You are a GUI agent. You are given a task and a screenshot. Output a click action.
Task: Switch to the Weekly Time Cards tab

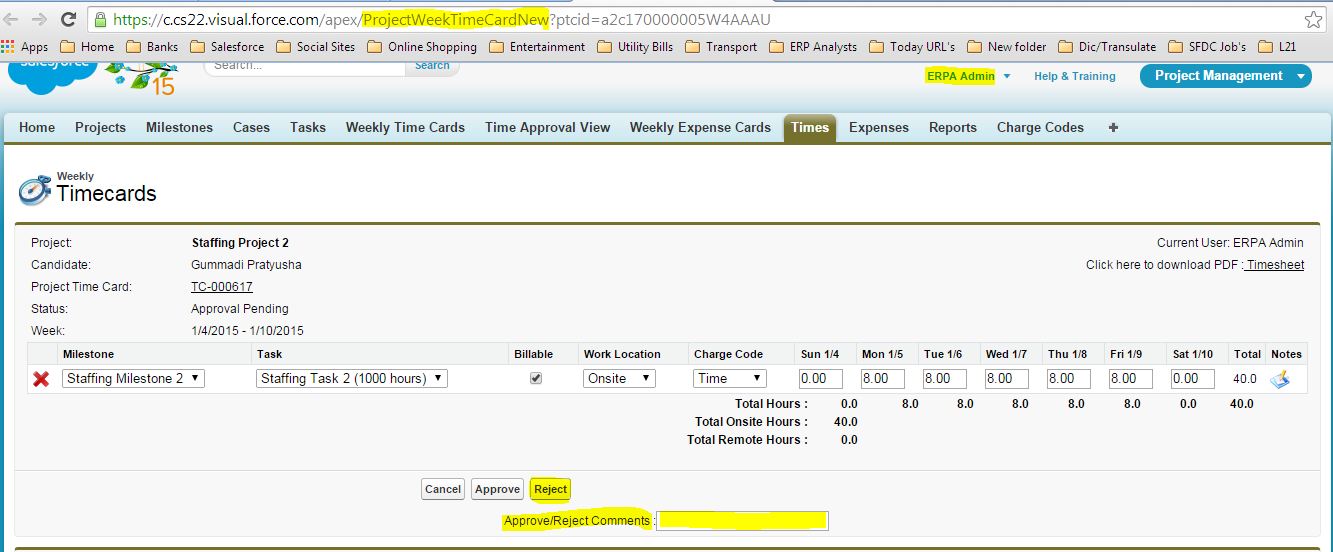405,128
